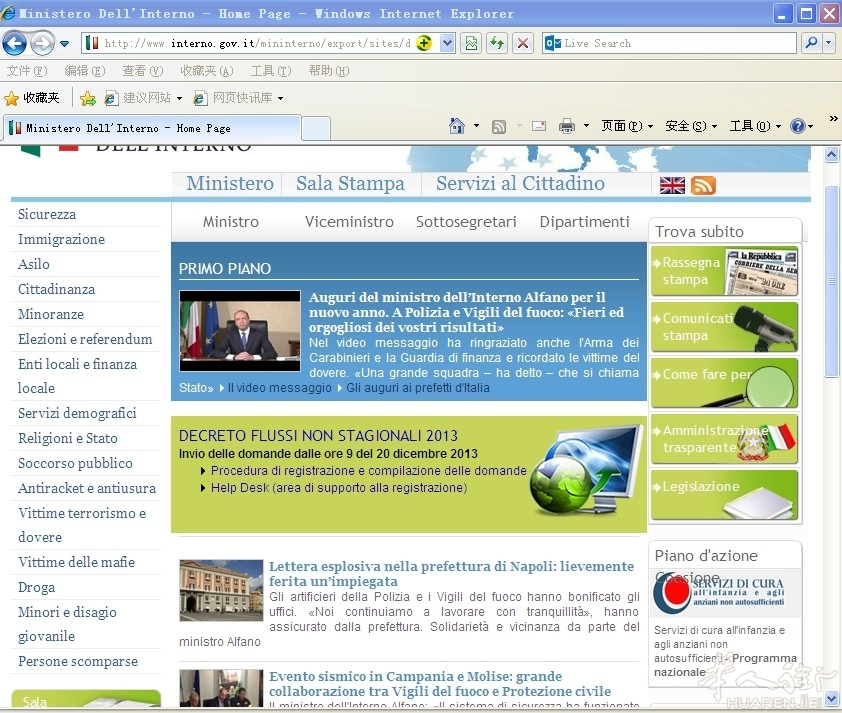Click the vertical scrollbar down arrow

coord(831,699)
